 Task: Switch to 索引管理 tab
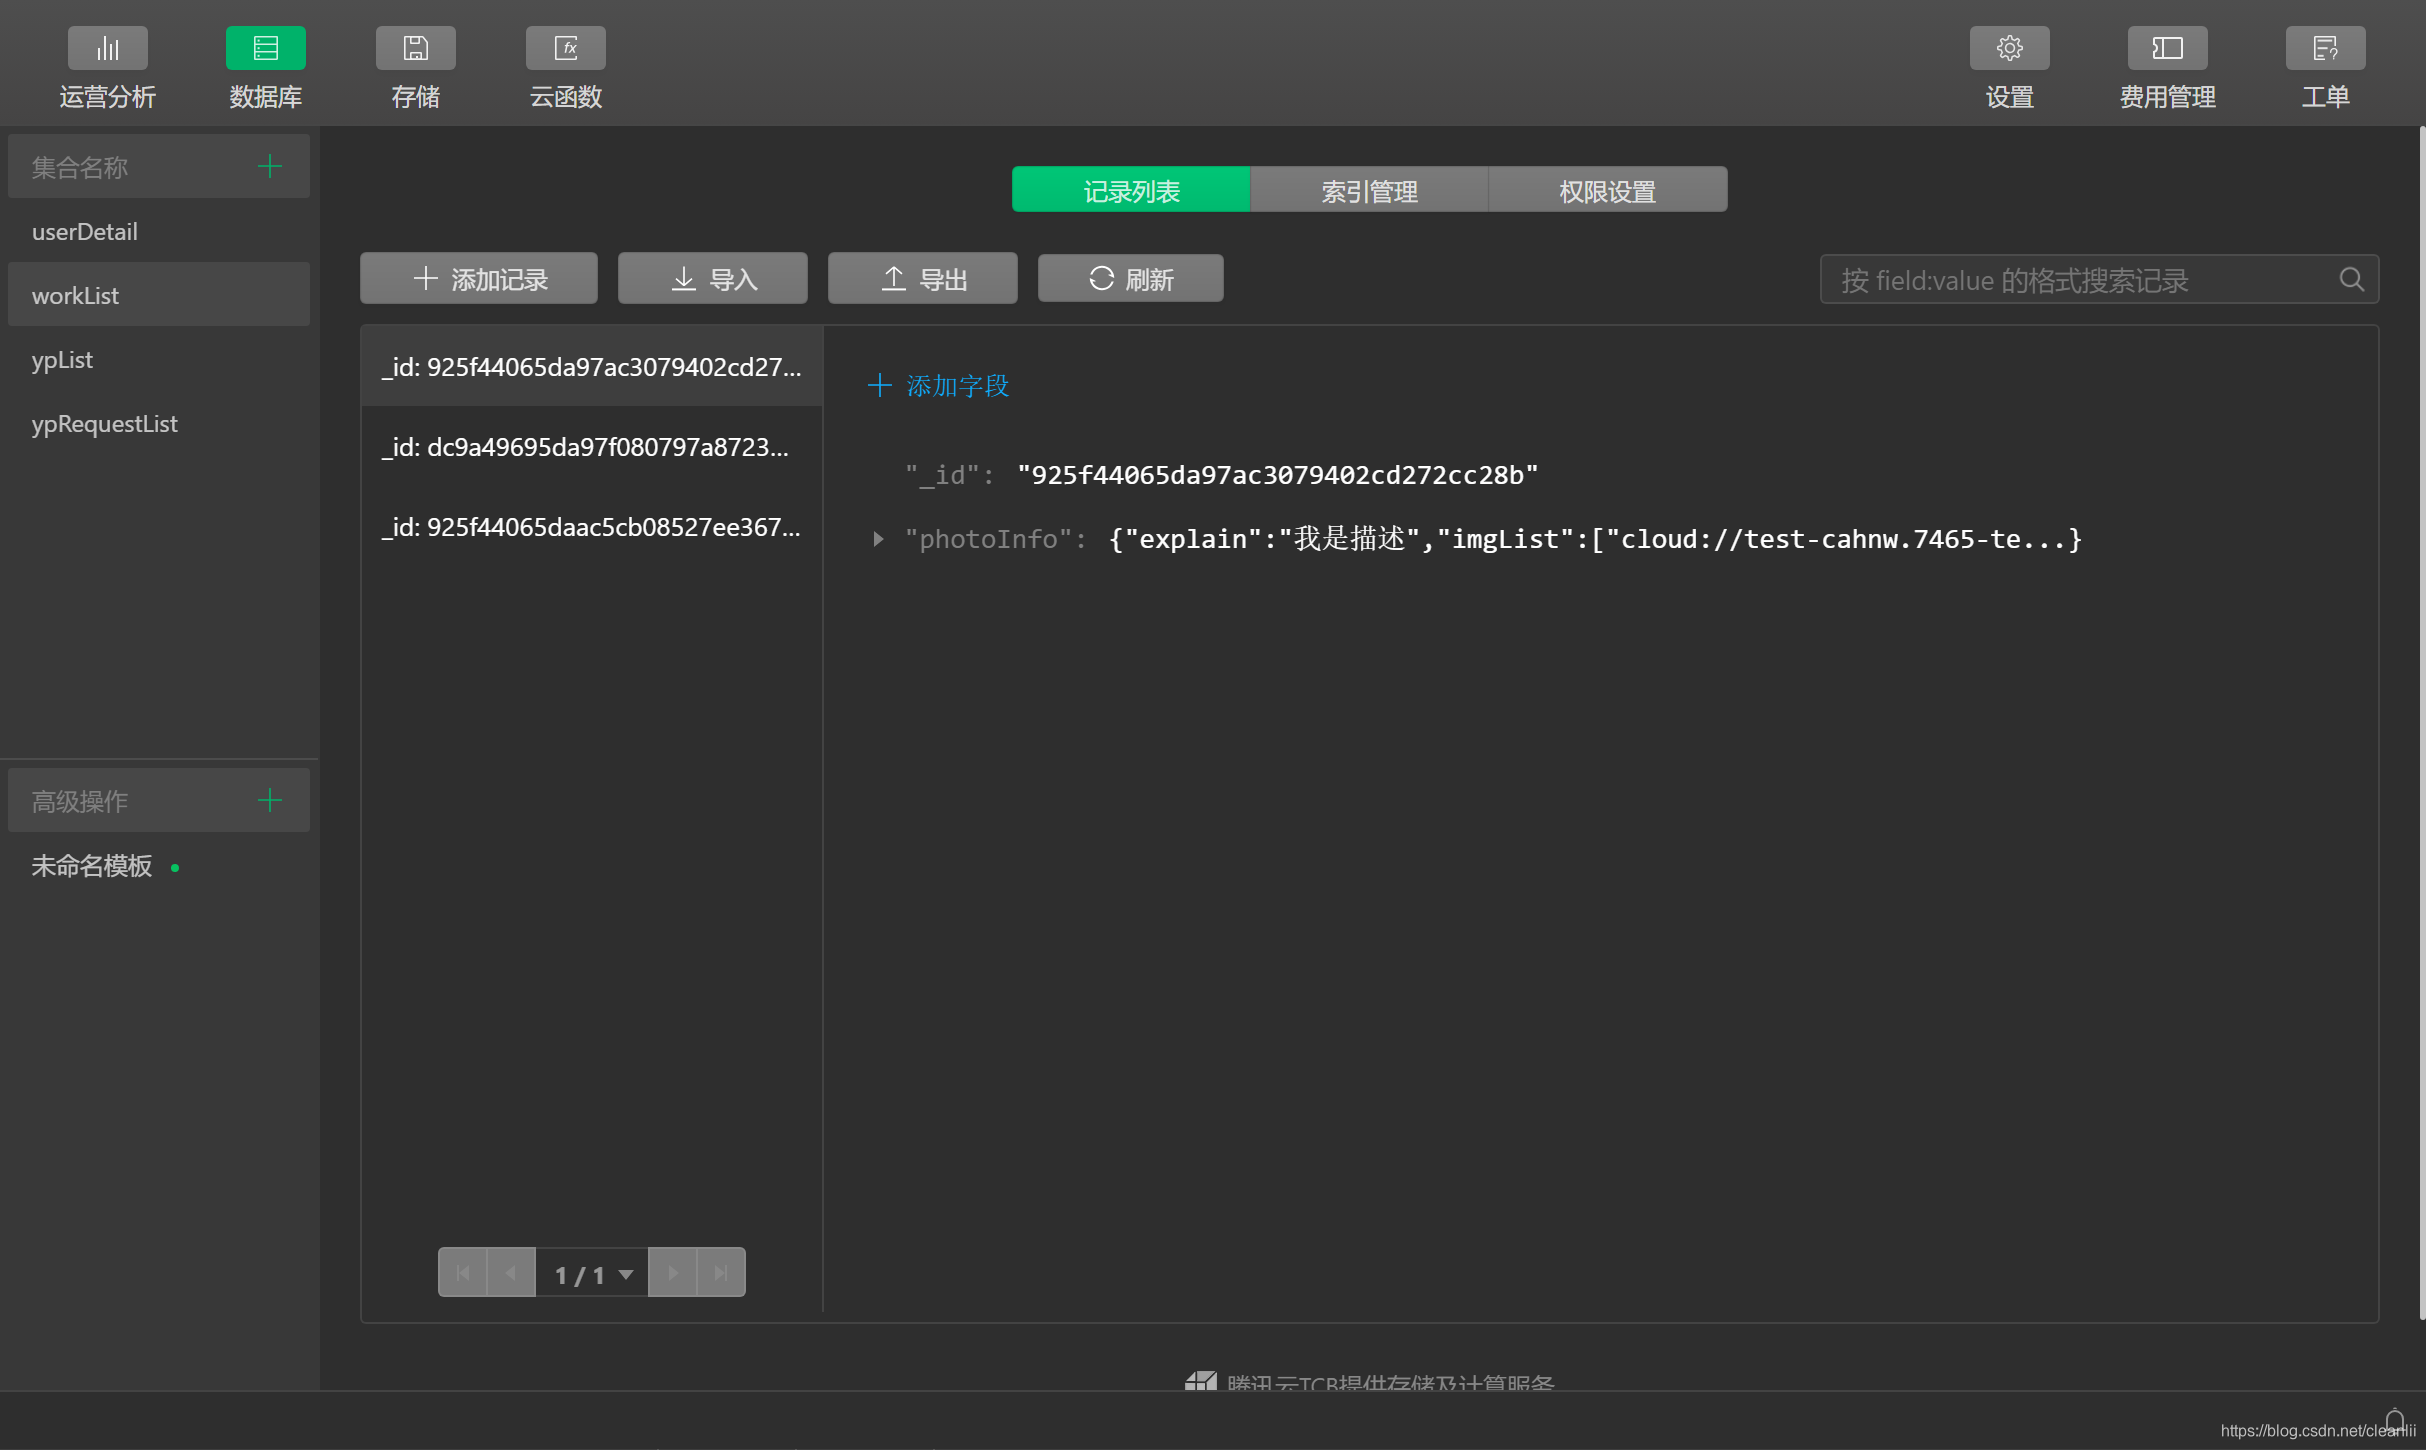(1369, 190)
